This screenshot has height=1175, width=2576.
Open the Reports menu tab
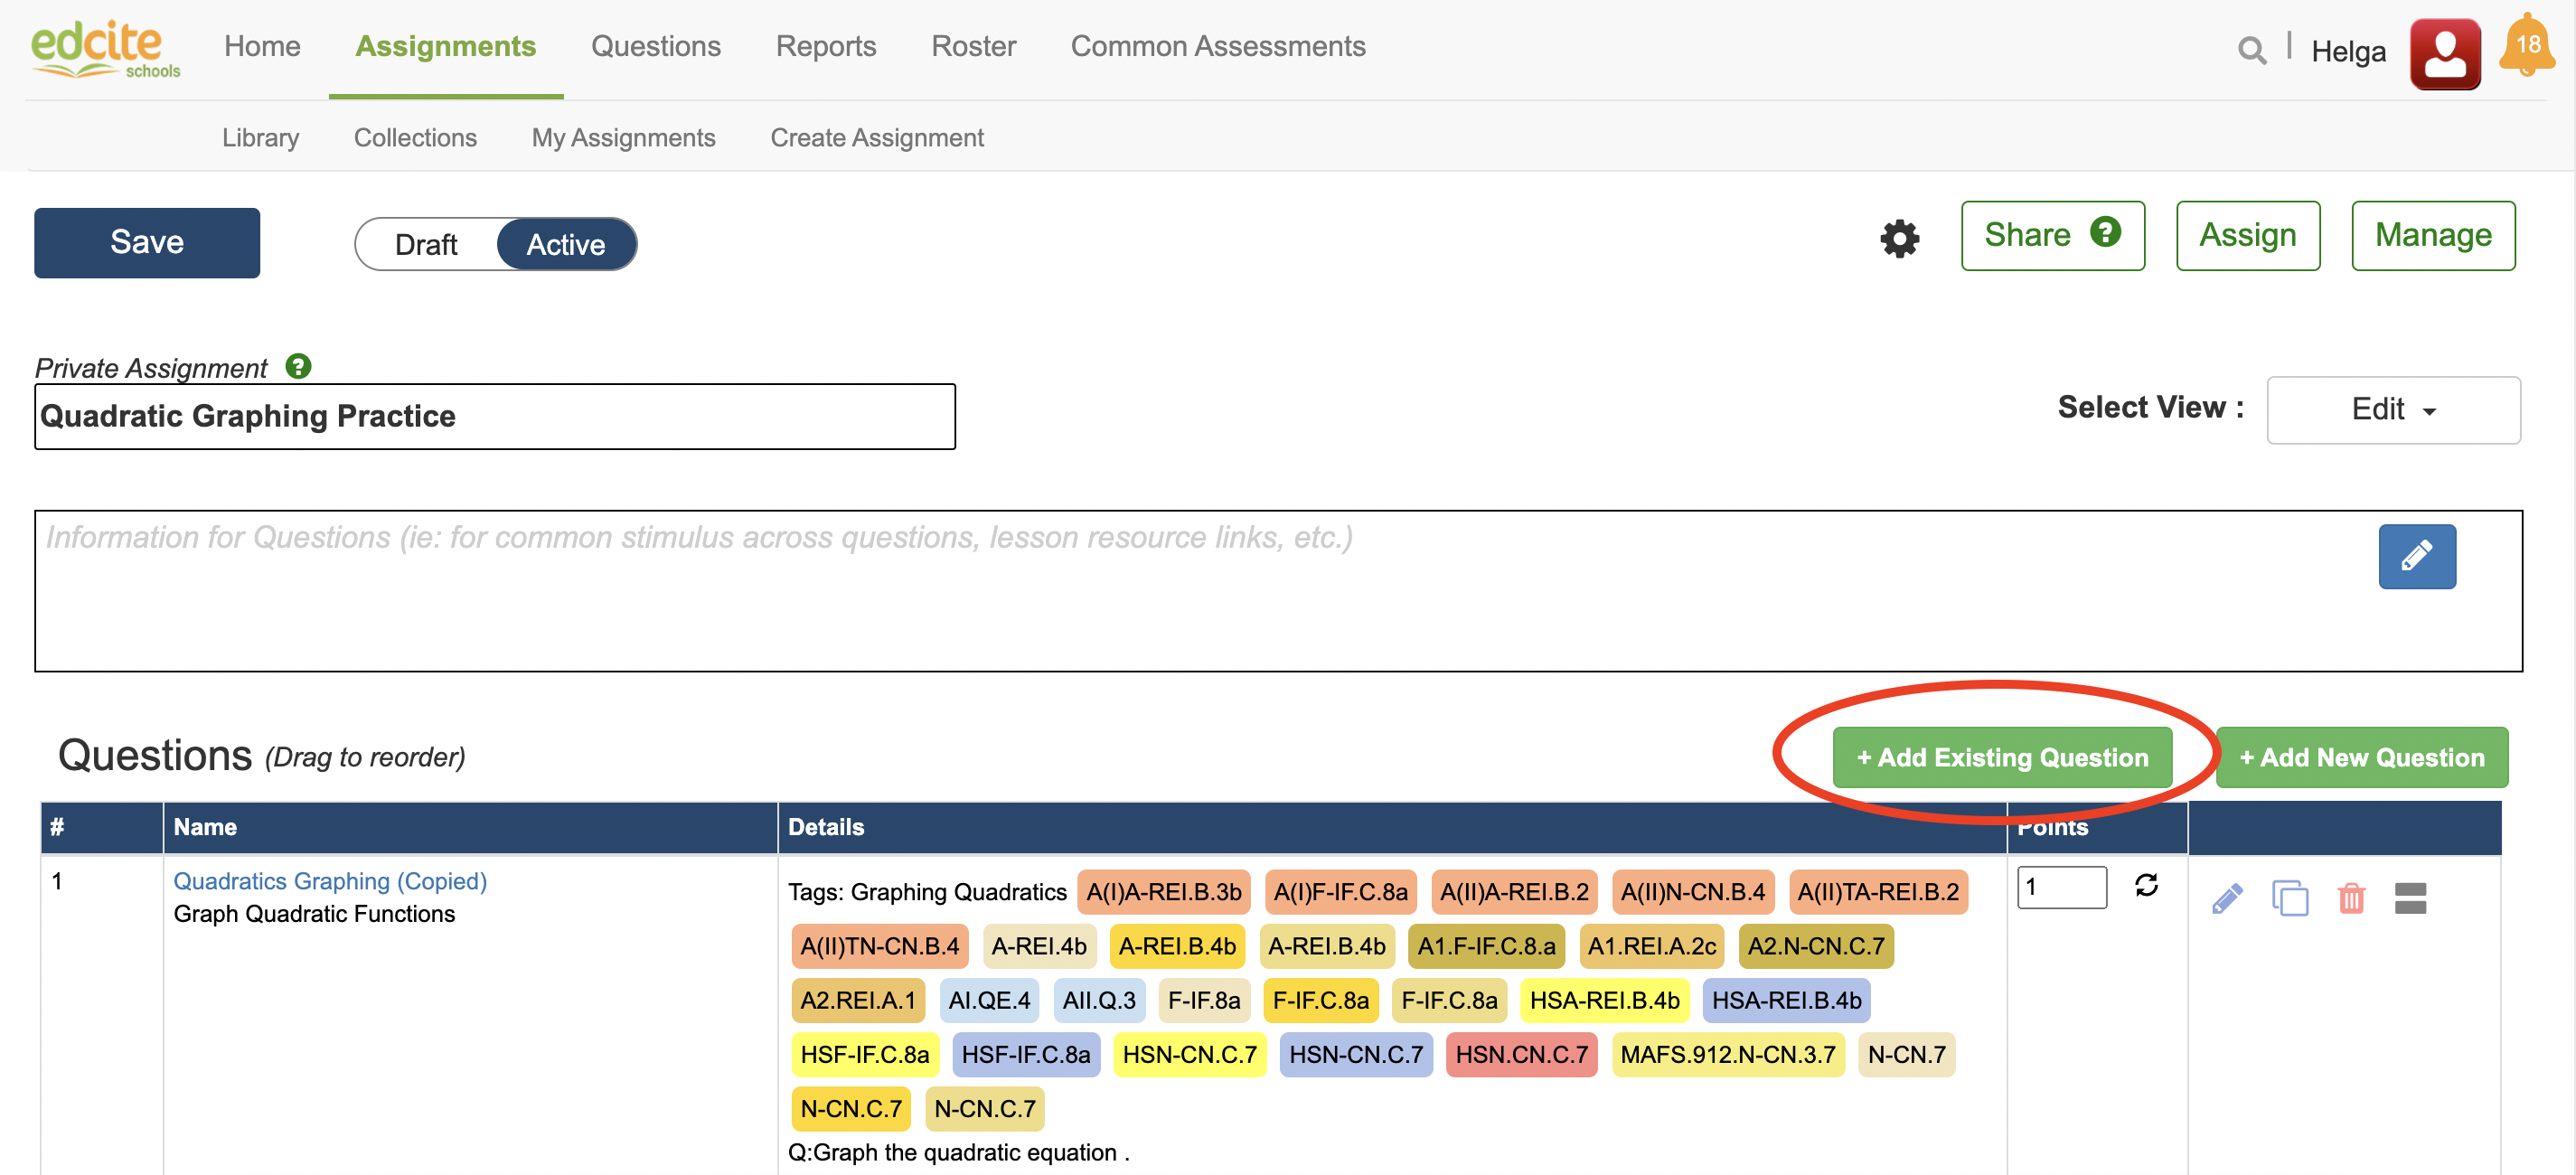tap(825, 46)
